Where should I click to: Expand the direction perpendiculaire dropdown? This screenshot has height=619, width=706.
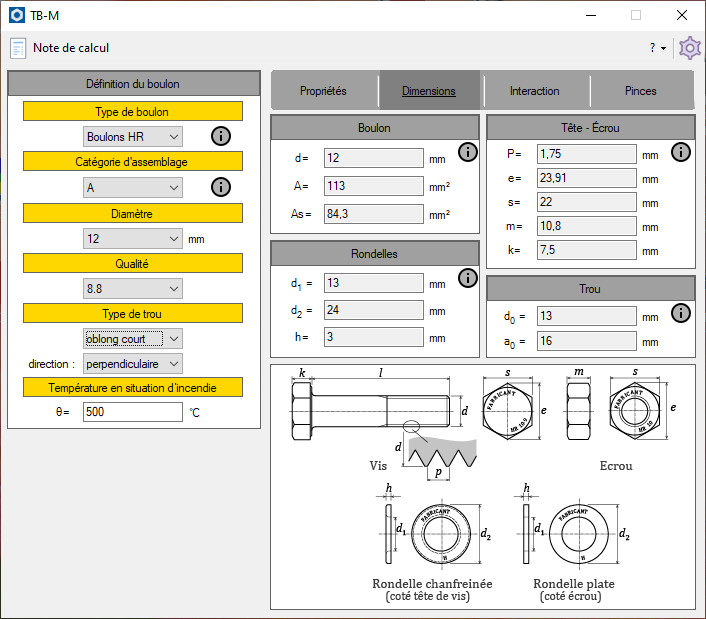[133, 364]
